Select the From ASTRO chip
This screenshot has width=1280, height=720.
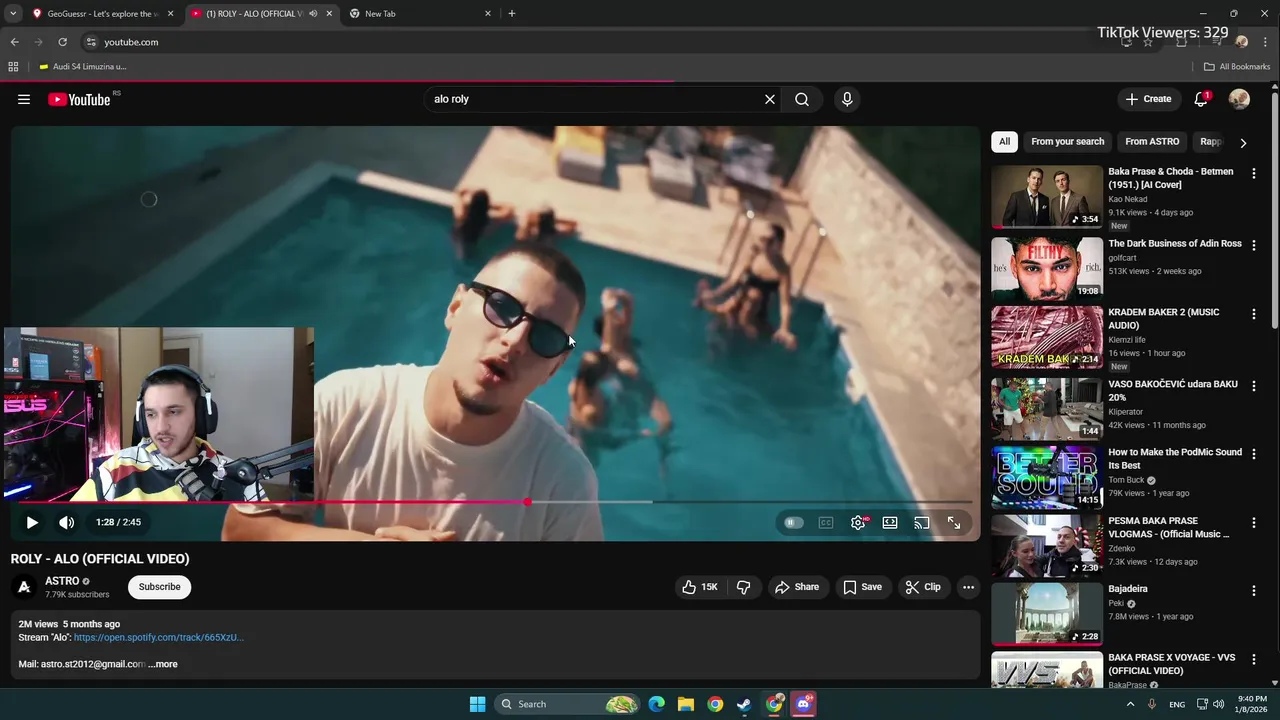coord(1152,142)
